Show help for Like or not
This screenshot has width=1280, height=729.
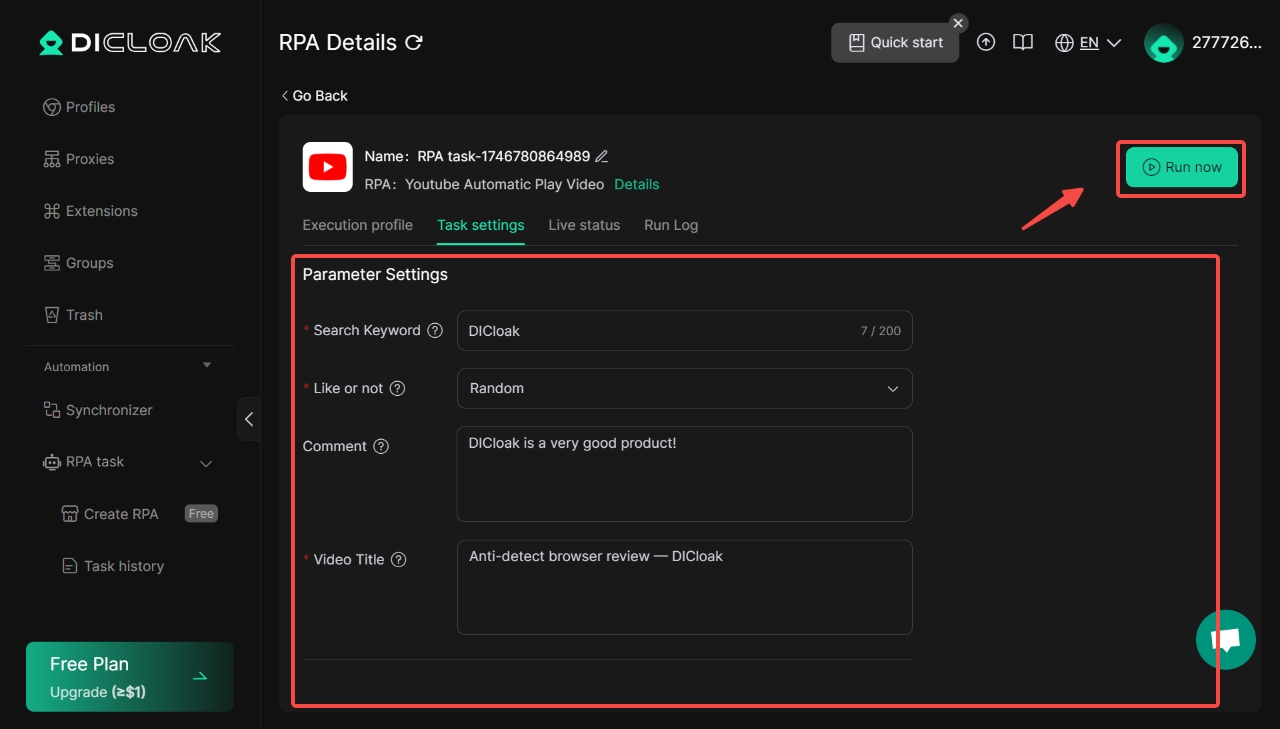point(397,388)
